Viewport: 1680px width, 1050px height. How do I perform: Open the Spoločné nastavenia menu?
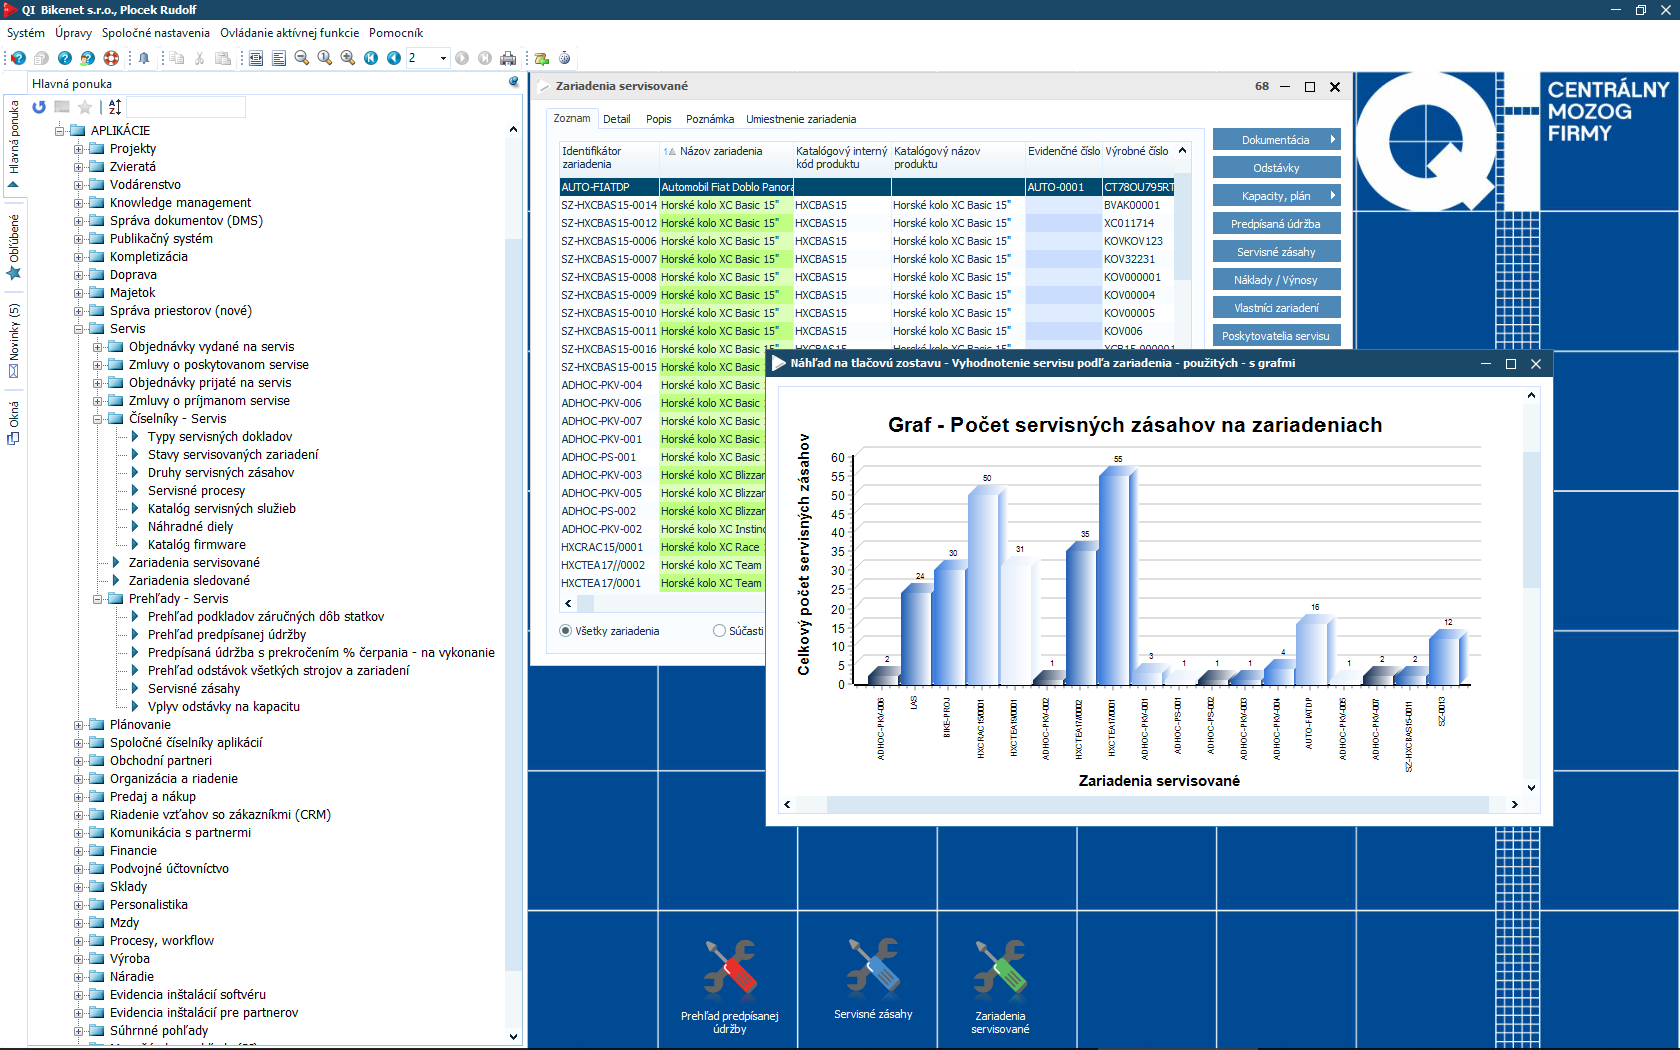coord(155,33)
